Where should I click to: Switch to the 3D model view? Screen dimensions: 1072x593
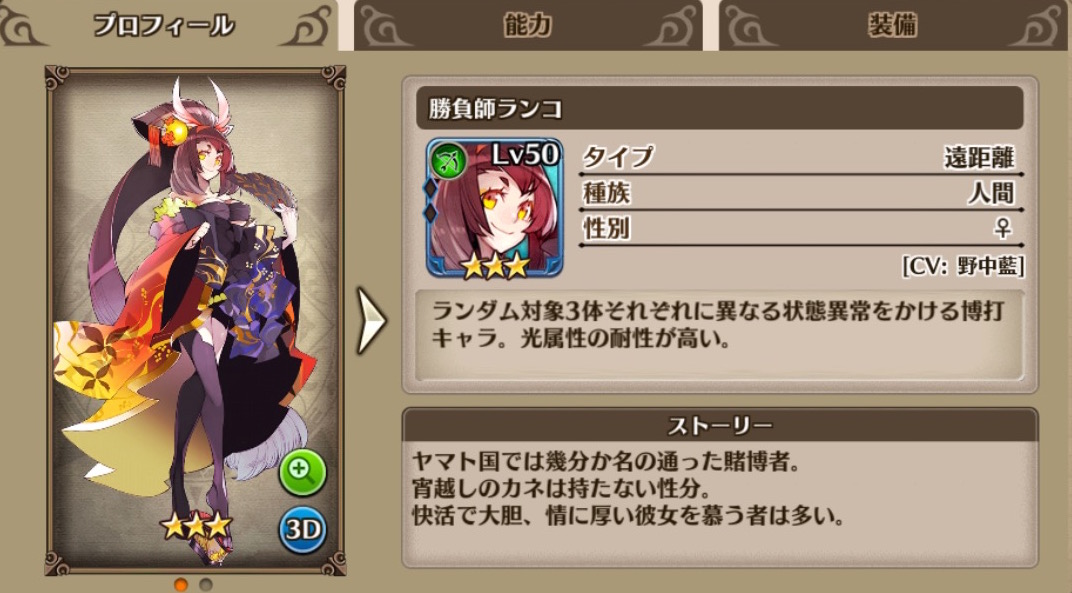coord(302,529)
